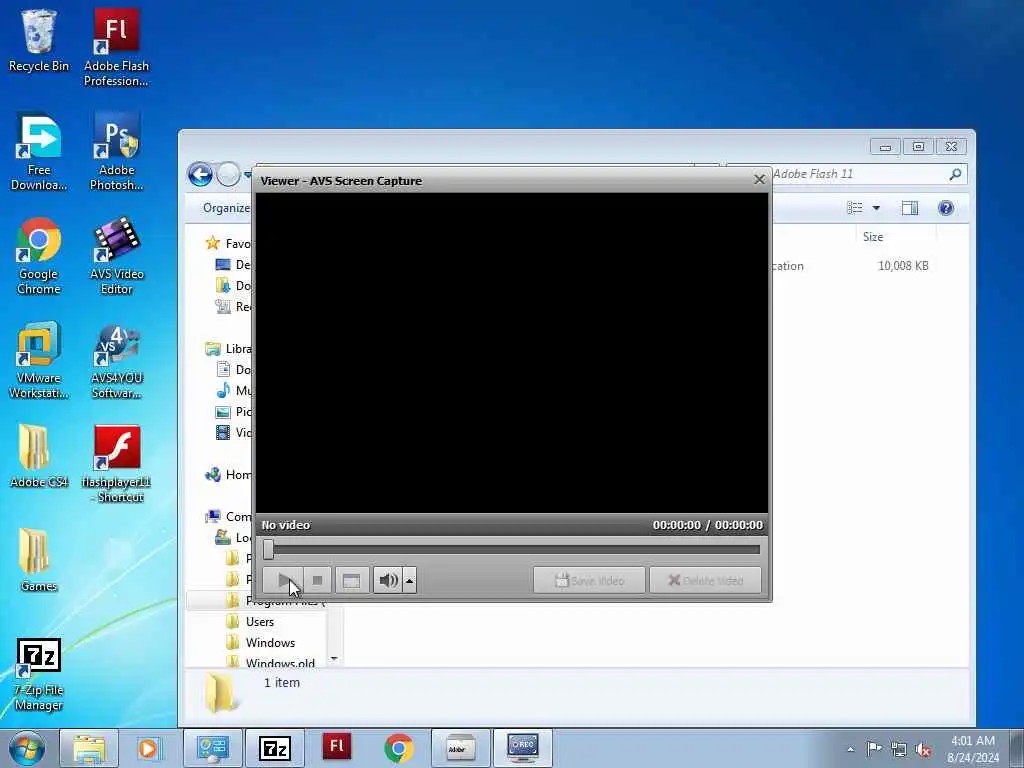Click the network tray icon

point(899,749)
